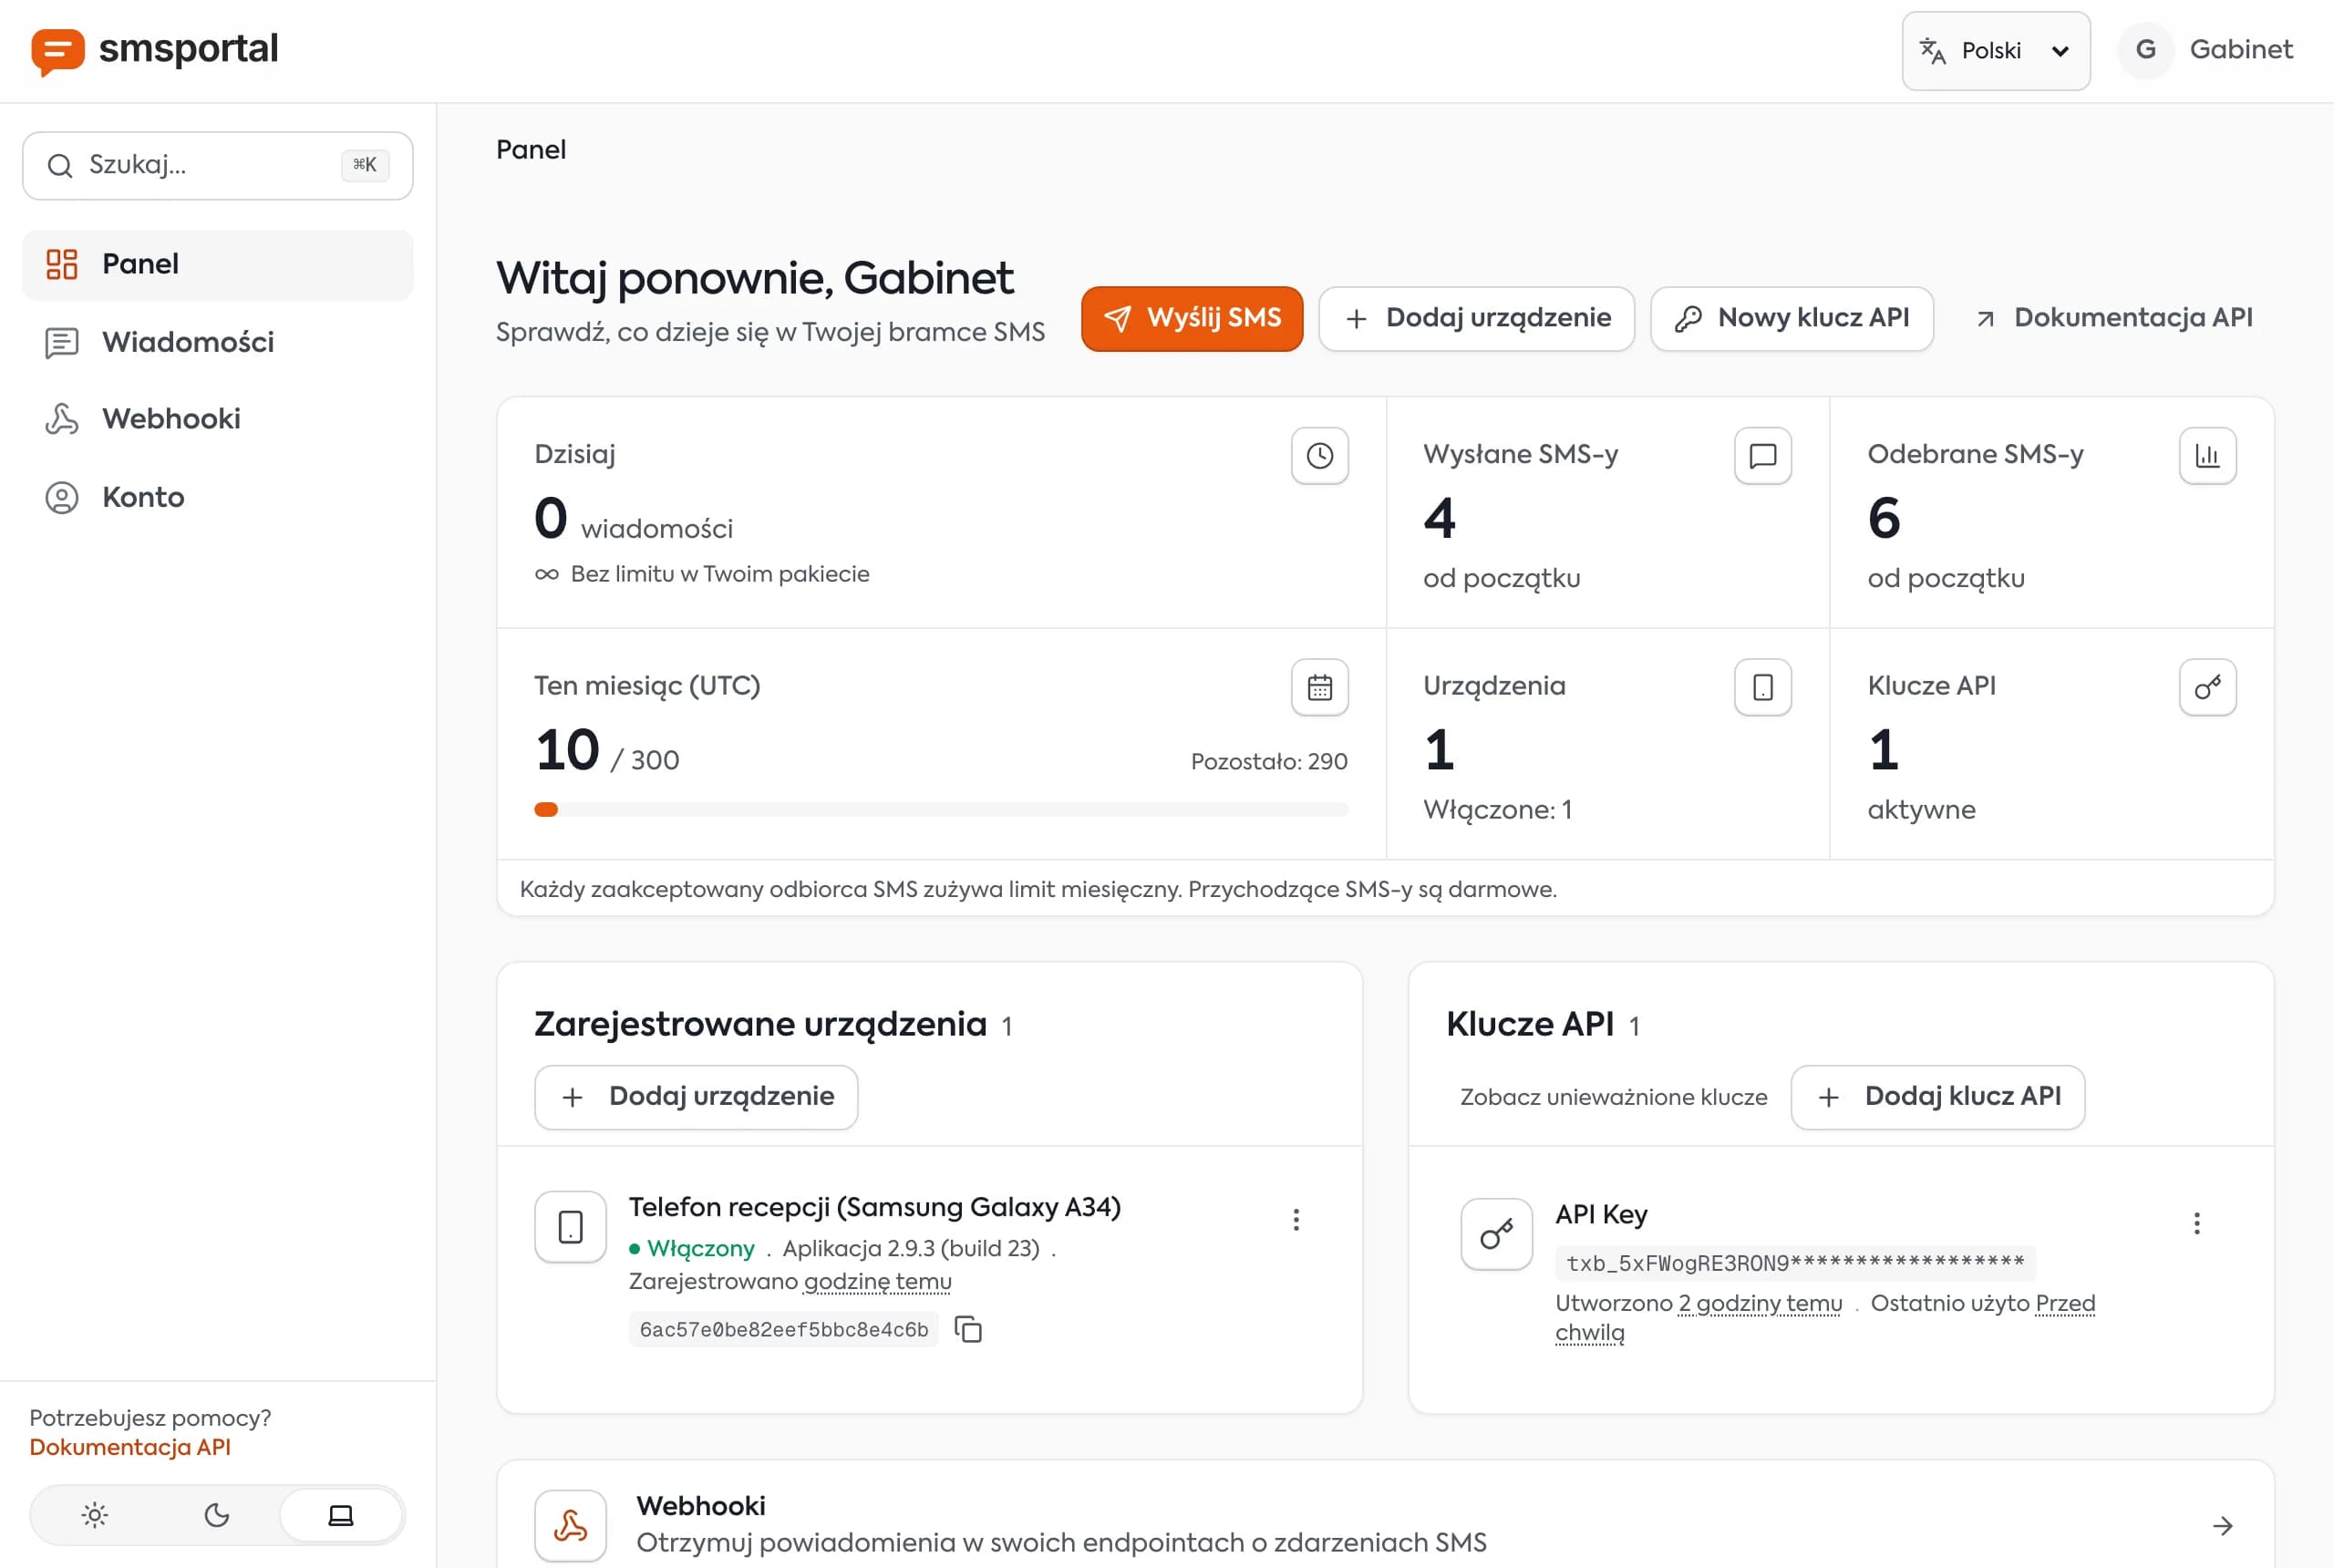Click the Panel breadcrumb title
This screenshot has height=1568, width=2334.
click(x=531, y=150)
